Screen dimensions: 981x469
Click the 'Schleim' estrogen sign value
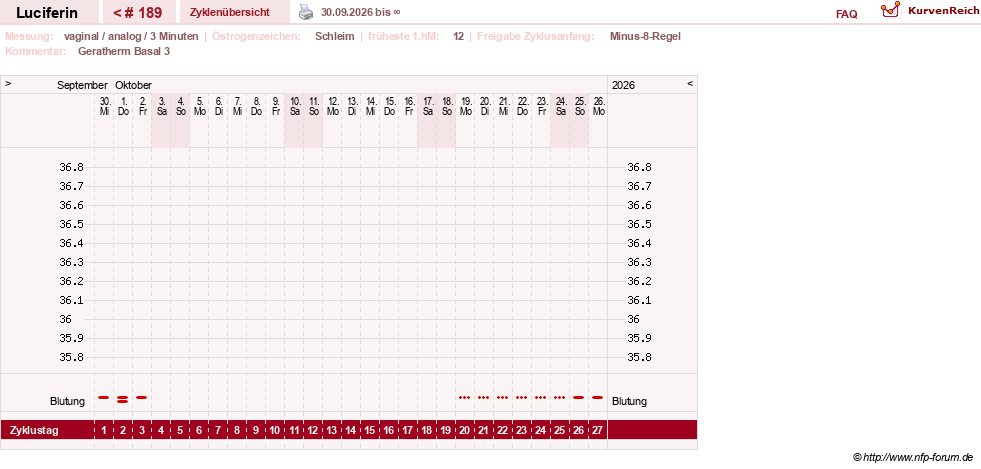pos(335,36)
